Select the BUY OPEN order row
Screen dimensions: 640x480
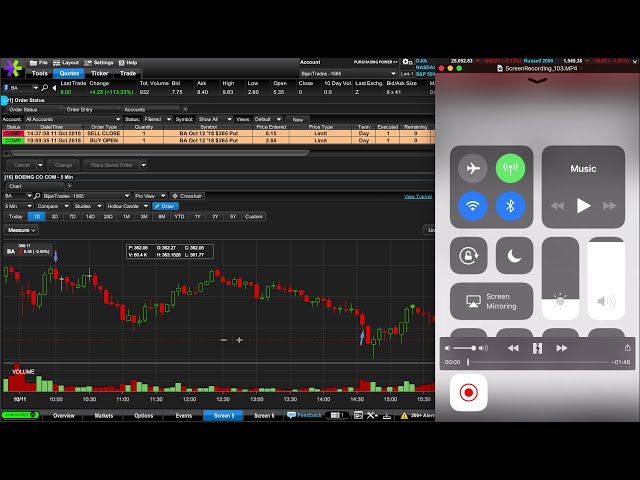(x=218, y=140)
